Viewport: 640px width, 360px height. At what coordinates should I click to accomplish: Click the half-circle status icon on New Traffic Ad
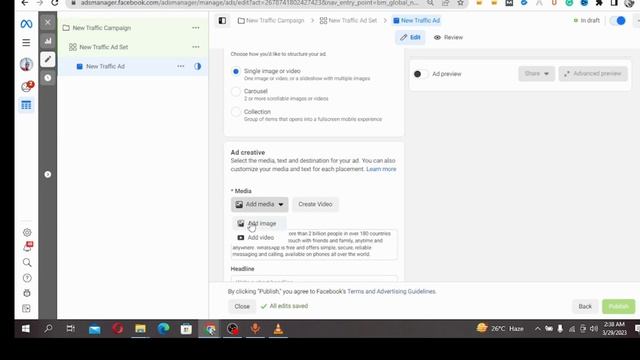tap(198, 66)
